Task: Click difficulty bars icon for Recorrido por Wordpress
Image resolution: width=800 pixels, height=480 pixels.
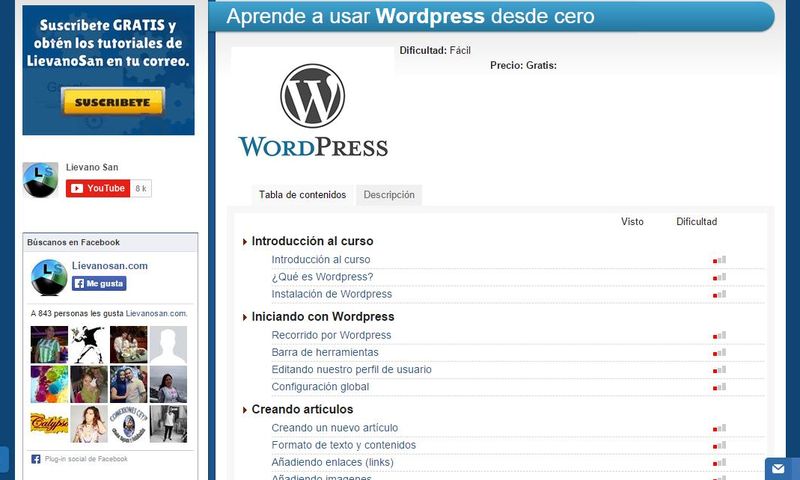Action: click(719, 335)
